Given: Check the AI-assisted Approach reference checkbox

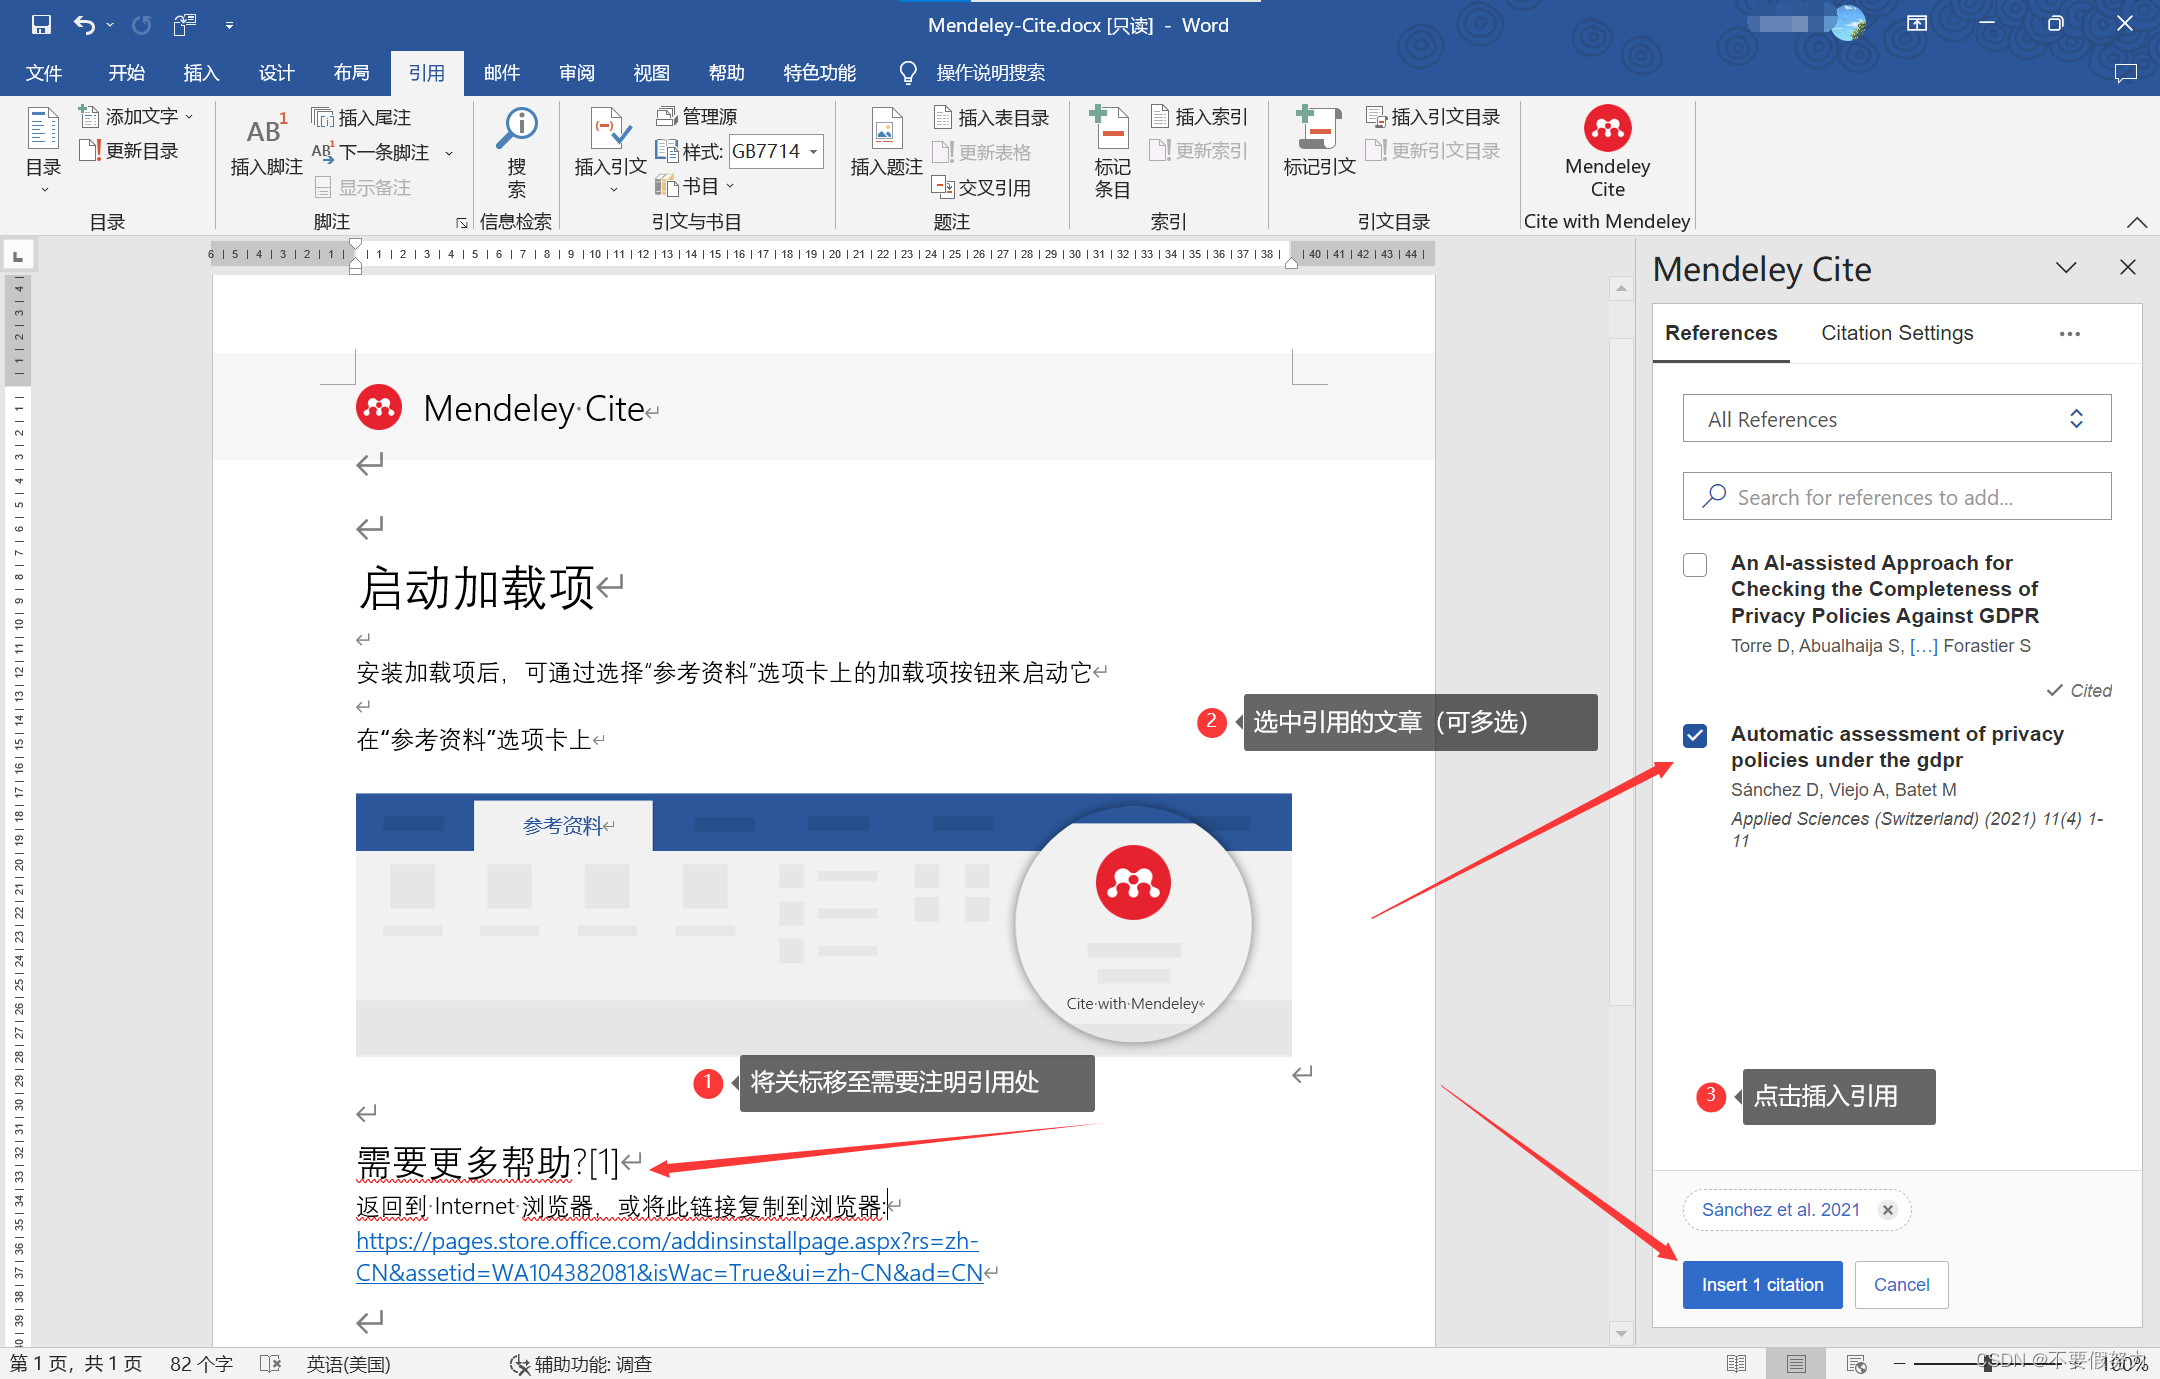Looking at the screenshot, I should (x=1695, y=564).
